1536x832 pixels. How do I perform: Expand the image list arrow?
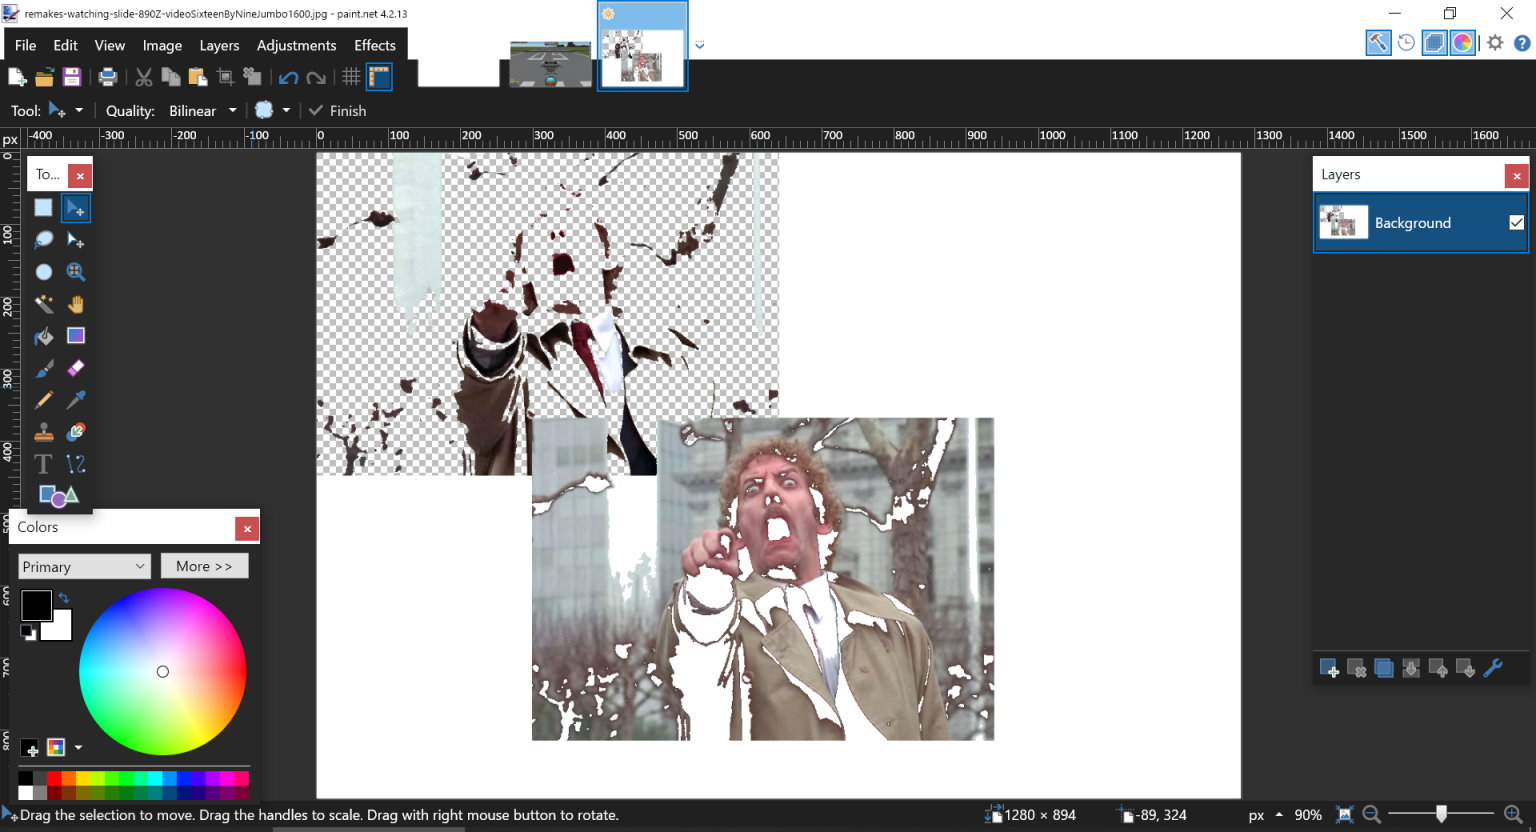point(700,45)
